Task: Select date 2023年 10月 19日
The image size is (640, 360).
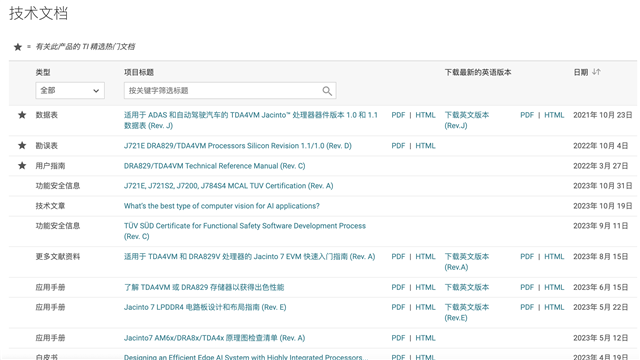Action: [x=602, y=206]
